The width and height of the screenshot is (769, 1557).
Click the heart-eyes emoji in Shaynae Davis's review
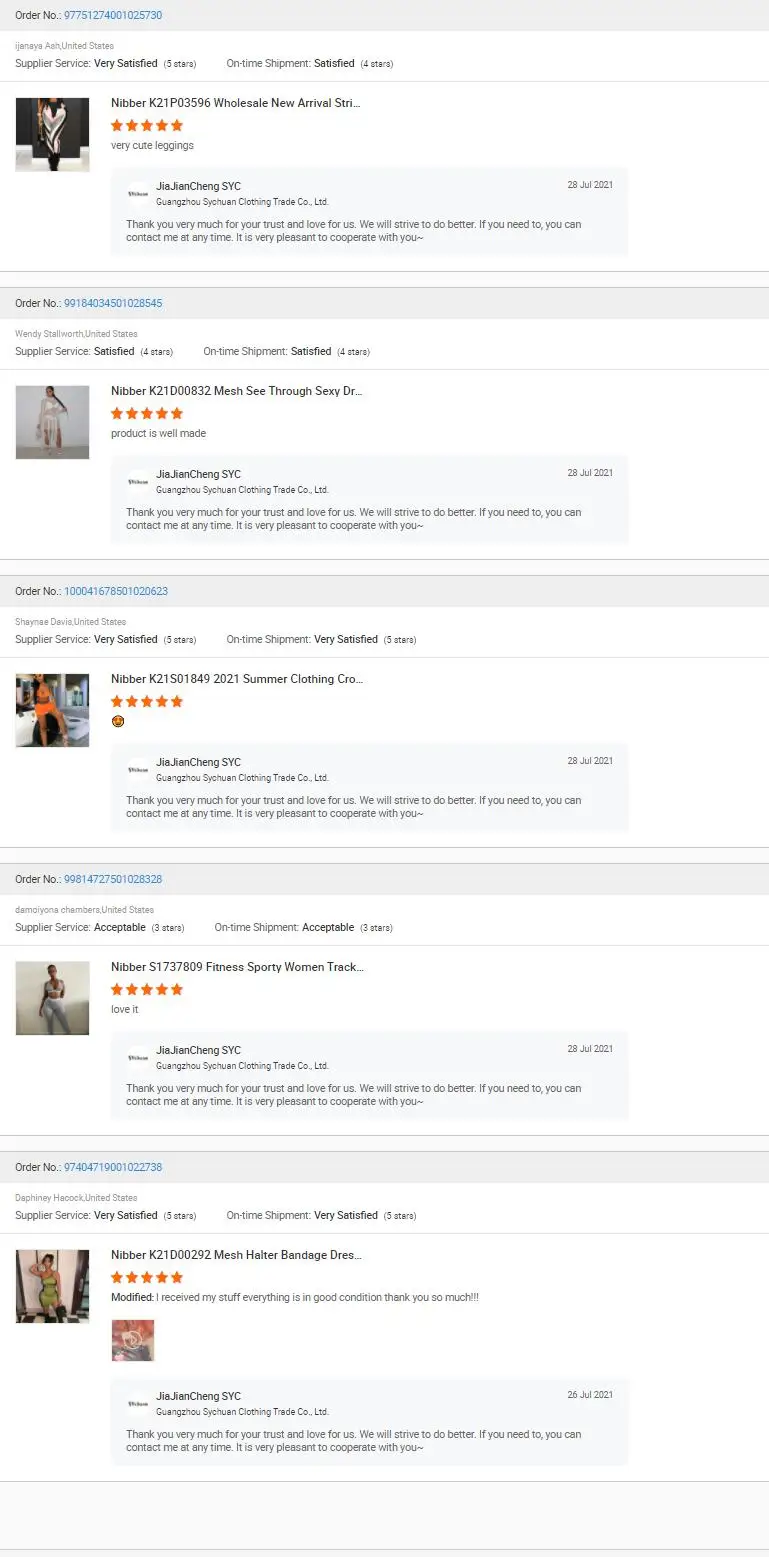click(118, 721)
